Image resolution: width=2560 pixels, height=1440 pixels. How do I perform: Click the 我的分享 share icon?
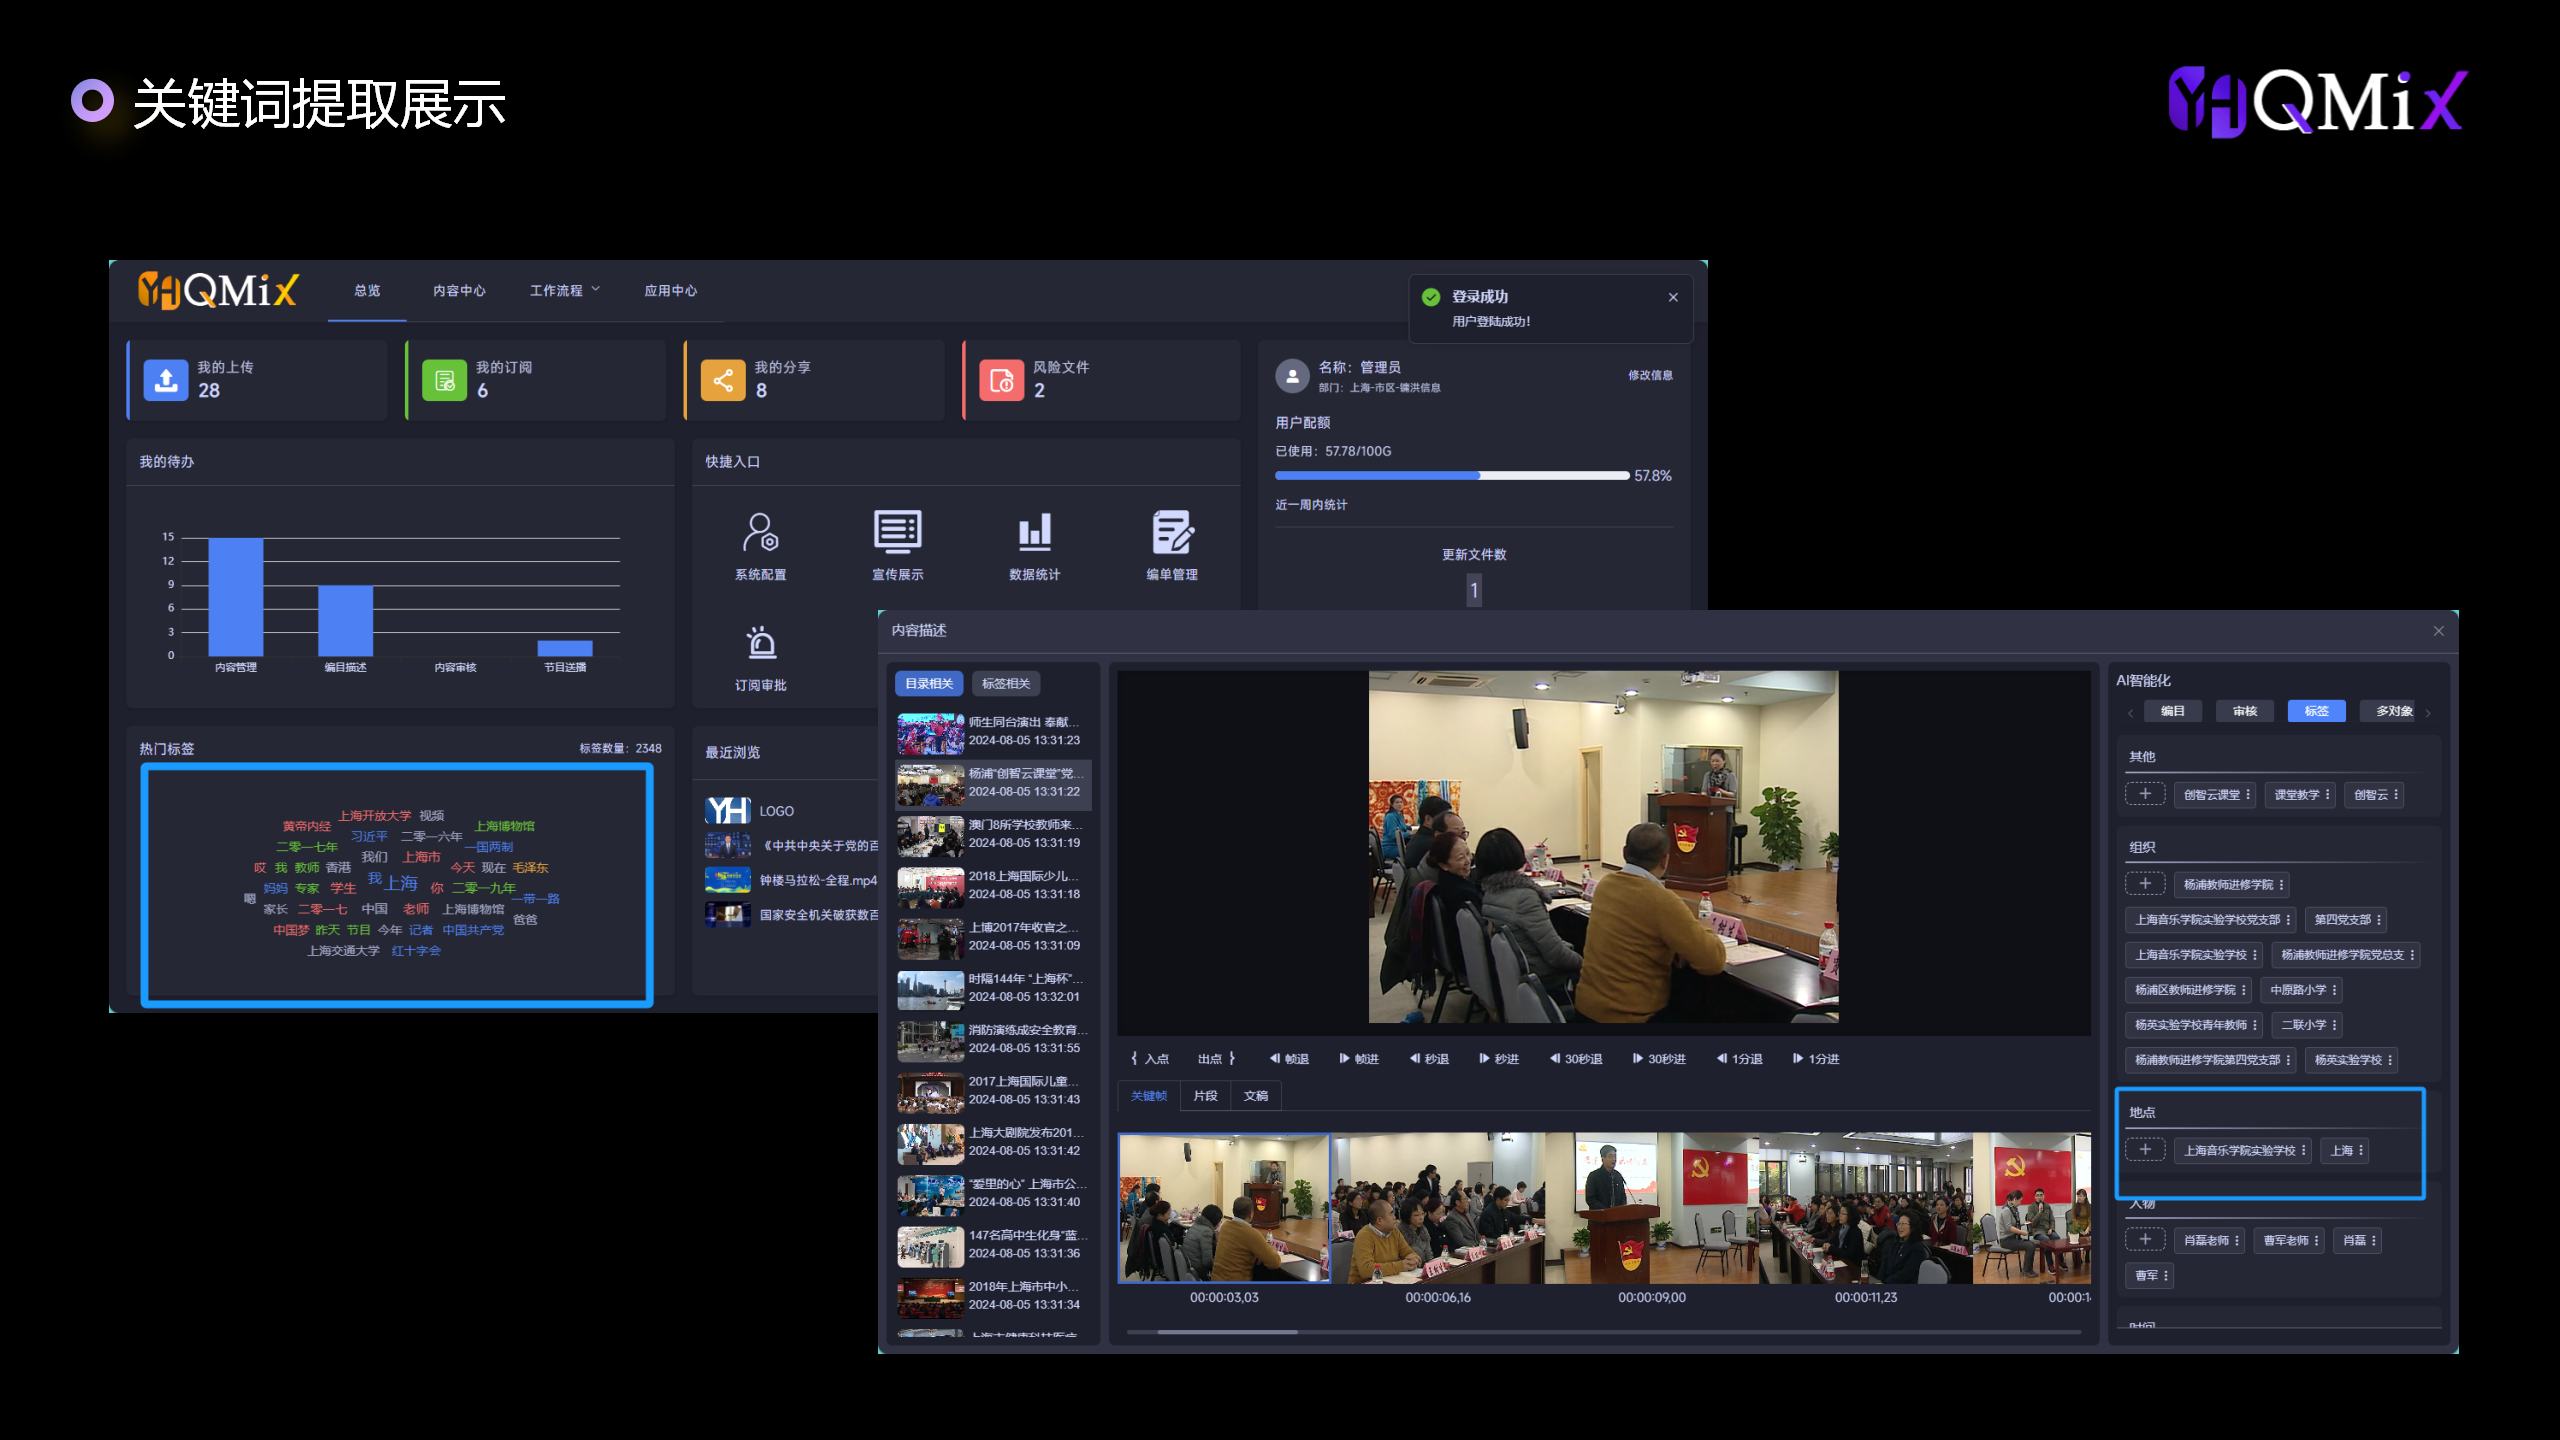pyautogui.click(x=723, y=380)
